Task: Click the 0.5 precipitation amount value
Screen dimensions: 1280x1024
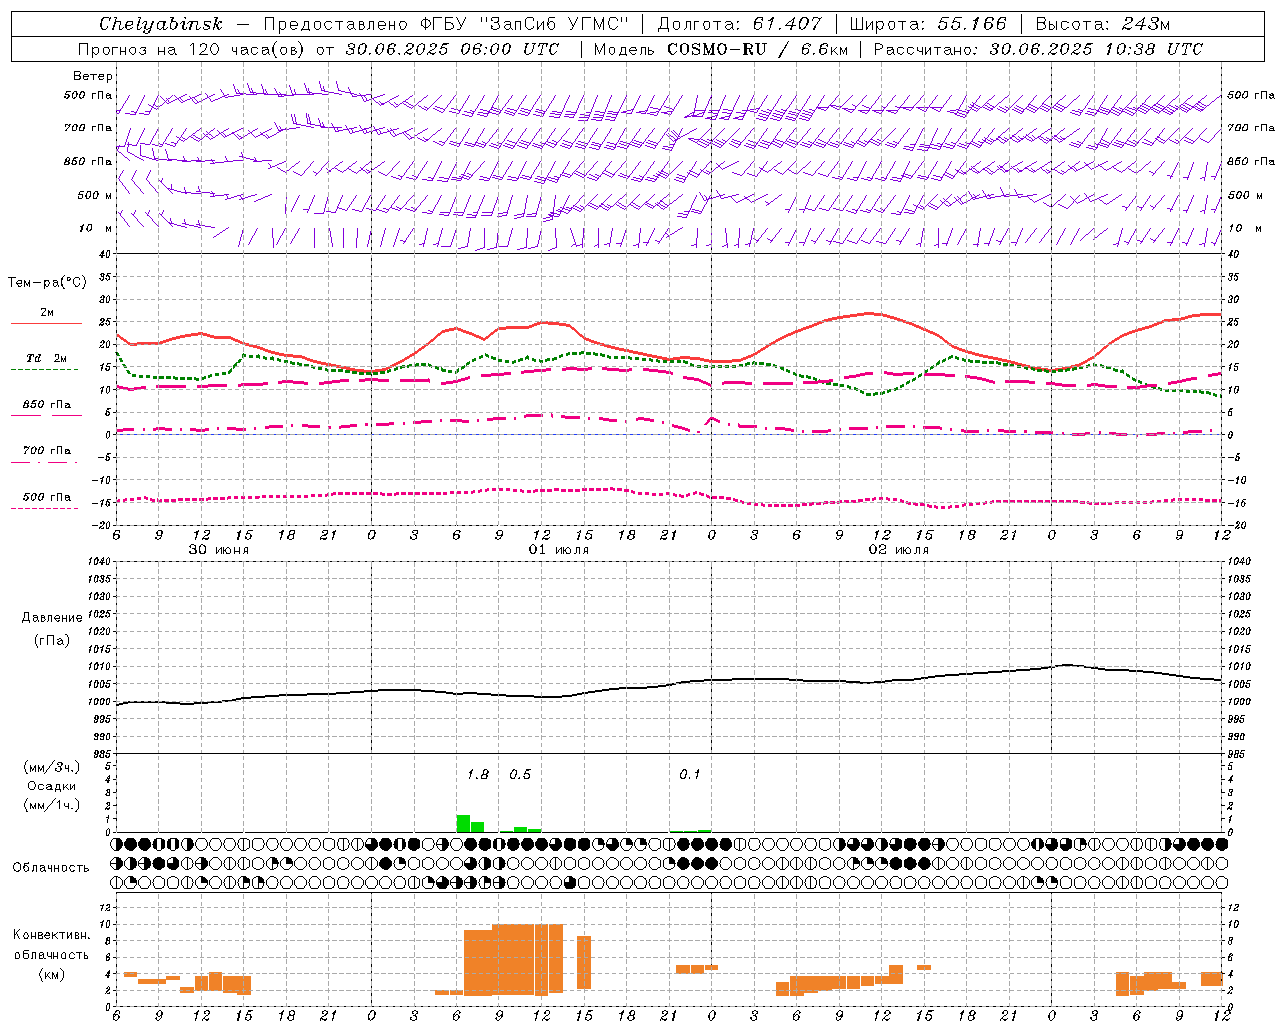Action: (520, 775)
